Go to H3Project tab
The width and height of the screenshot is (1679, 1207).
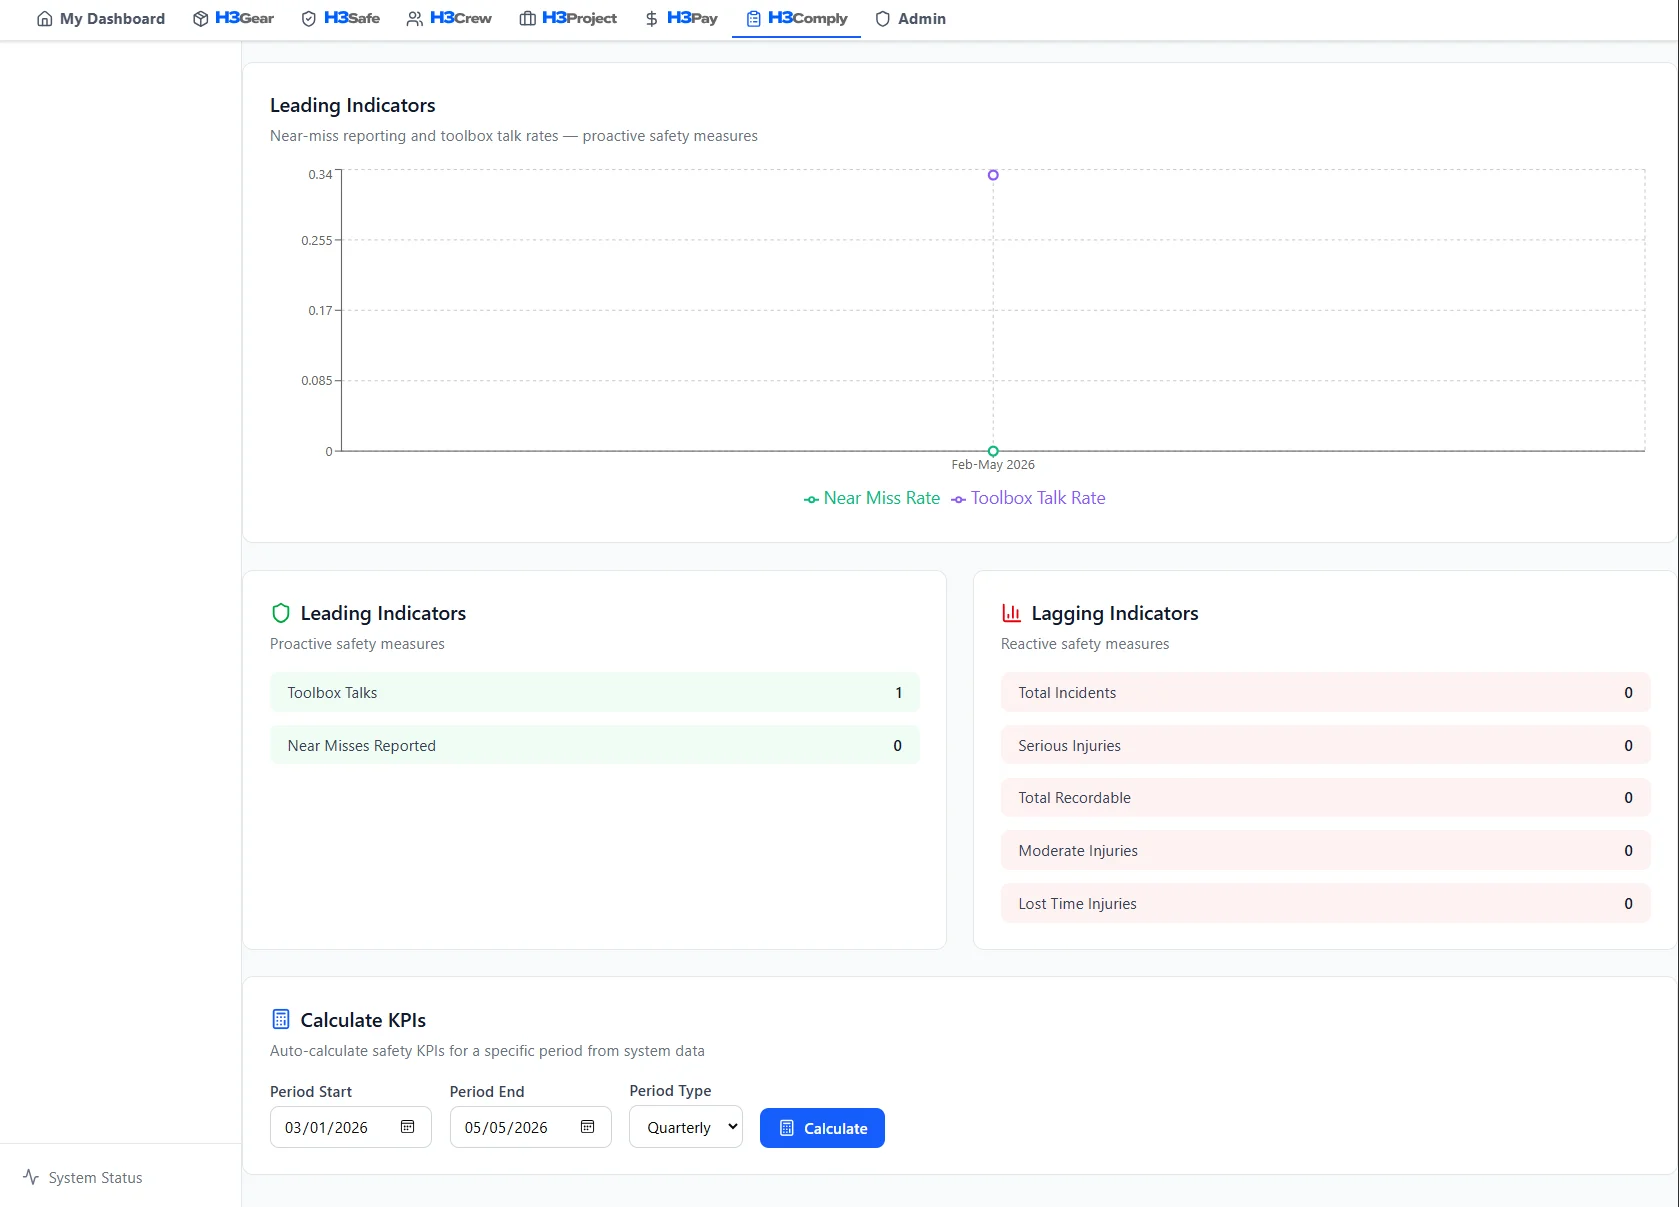click(568, 19)
